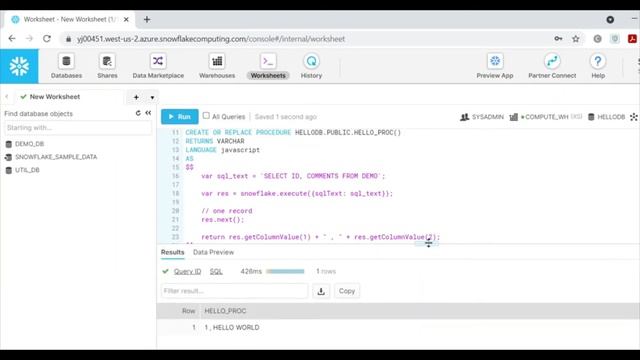Change the SYSADMIN role context
This screenshot has width=640, height=360.
coord(482,117)
